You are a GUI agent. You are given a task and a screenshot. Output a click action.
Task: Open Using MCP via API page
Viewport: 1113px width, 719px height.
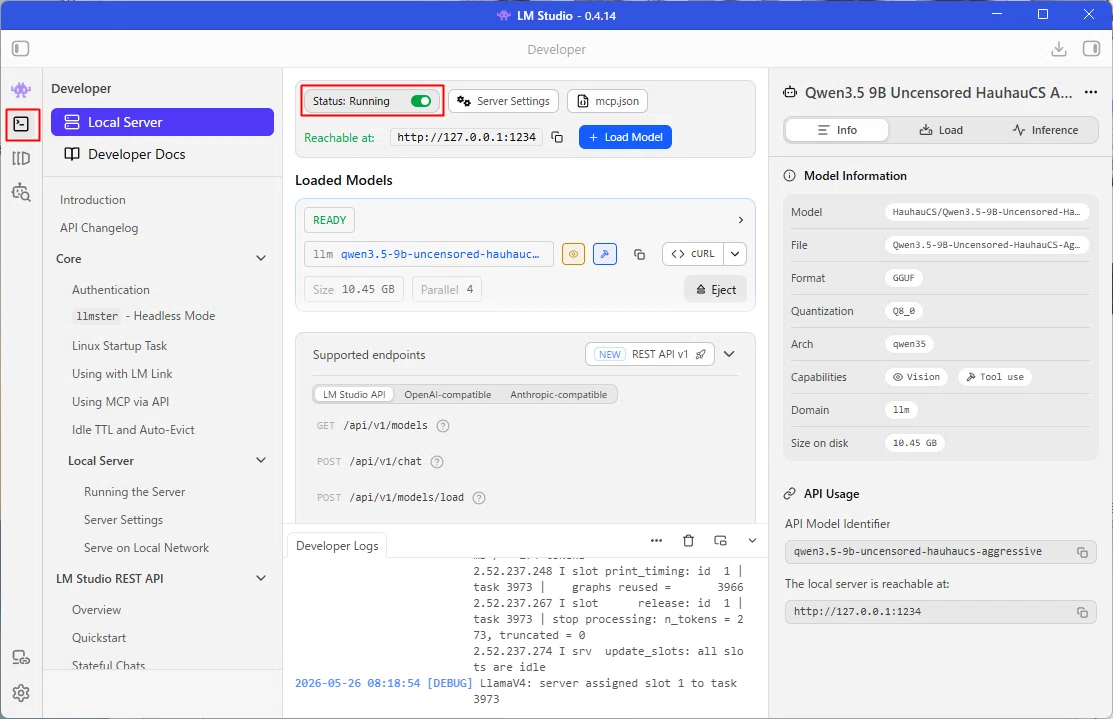click(120, 402)
